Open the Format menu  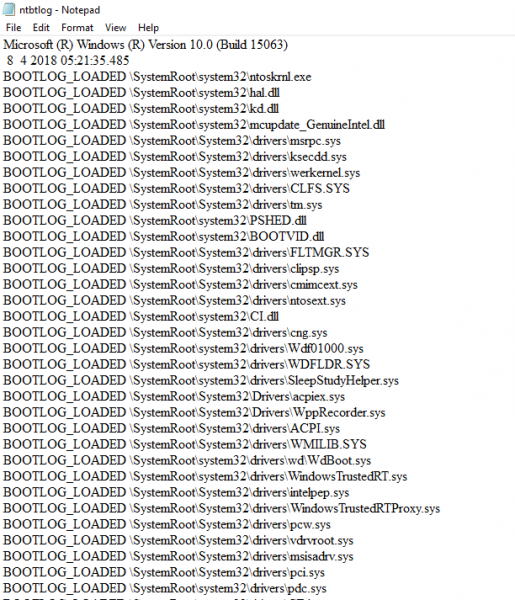coord(77,28)
